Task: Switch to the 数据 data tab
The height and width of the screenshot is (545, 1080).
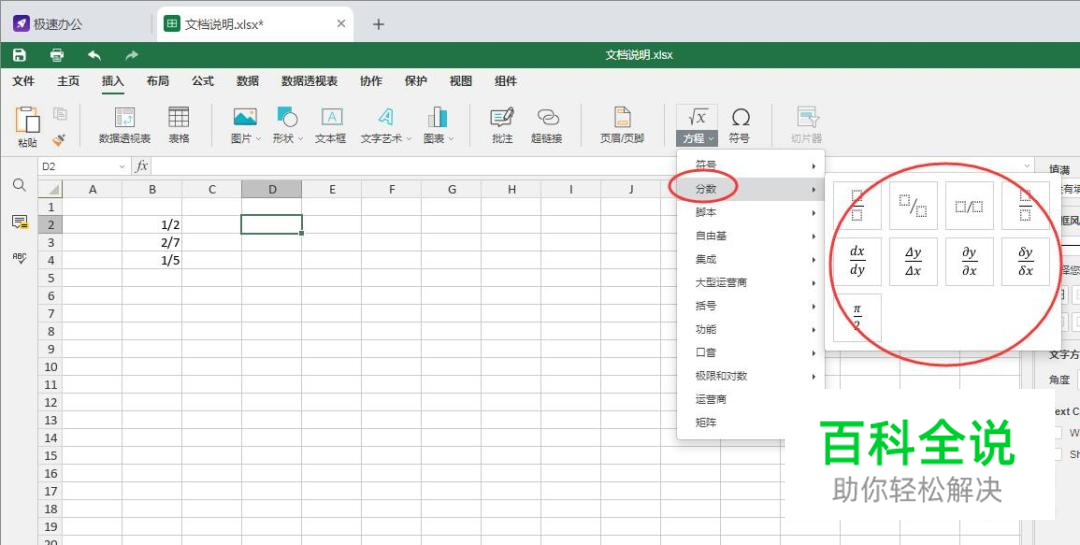Action: tap(247, 81)
